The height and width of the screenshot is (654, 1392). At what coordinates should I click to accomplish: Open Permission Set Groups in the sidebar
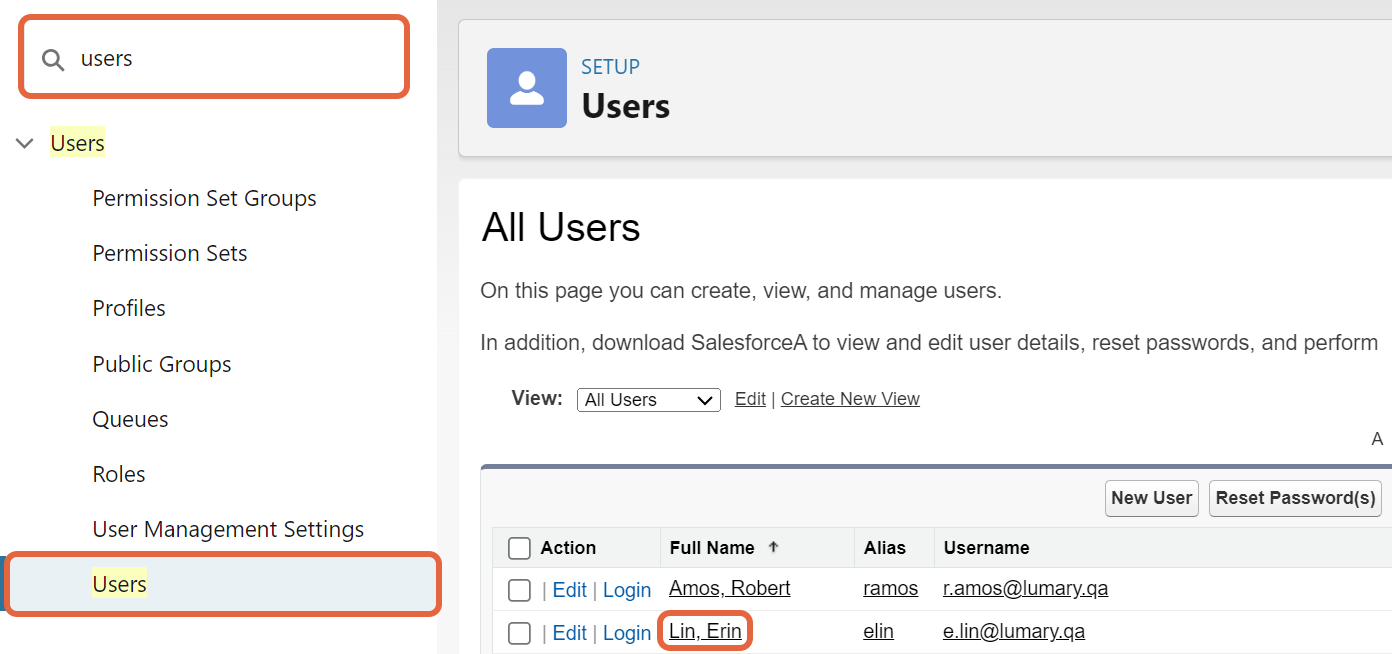point(204,197)
